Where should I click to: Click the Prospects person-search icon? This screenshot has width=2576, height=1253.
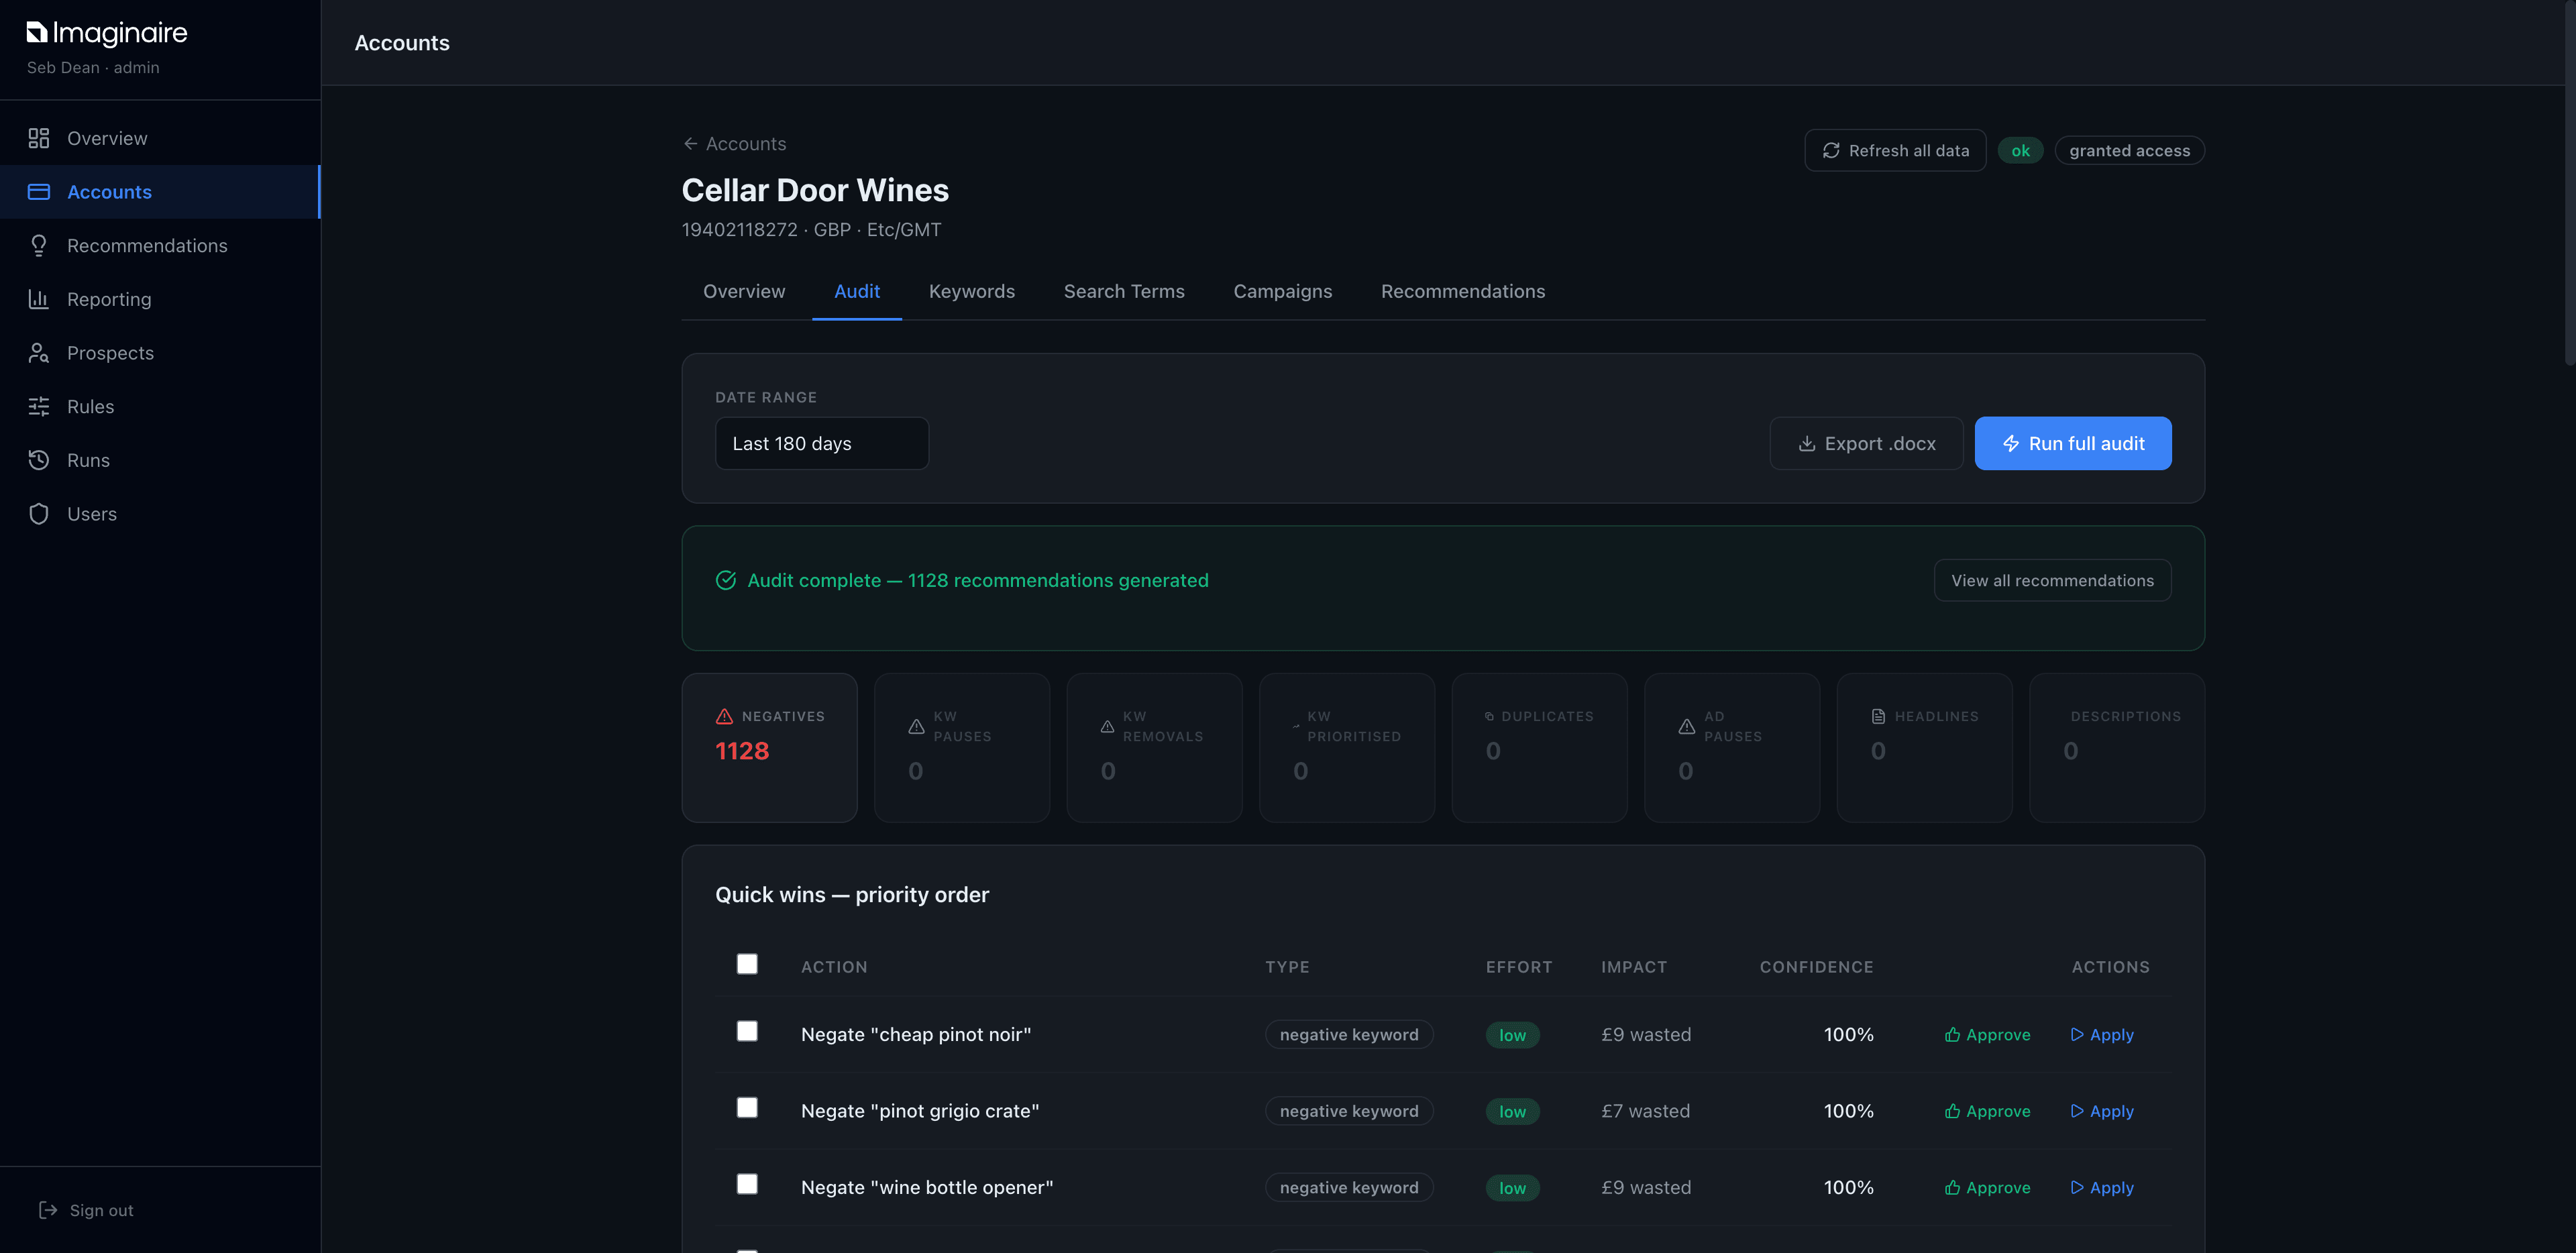click(39, 353)
